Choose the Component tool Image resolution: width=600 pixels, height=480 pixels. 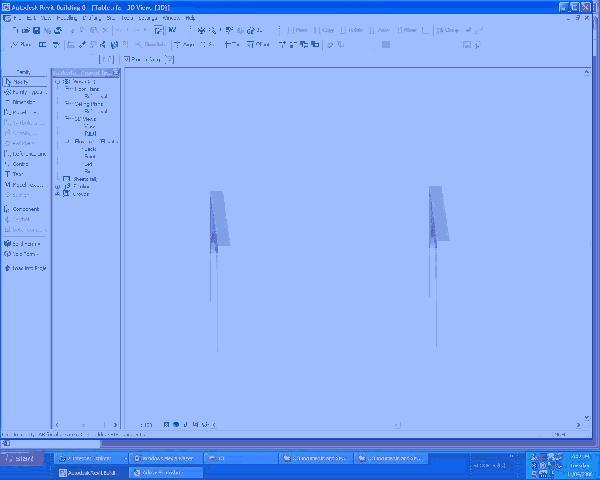[x=25, y=209]
